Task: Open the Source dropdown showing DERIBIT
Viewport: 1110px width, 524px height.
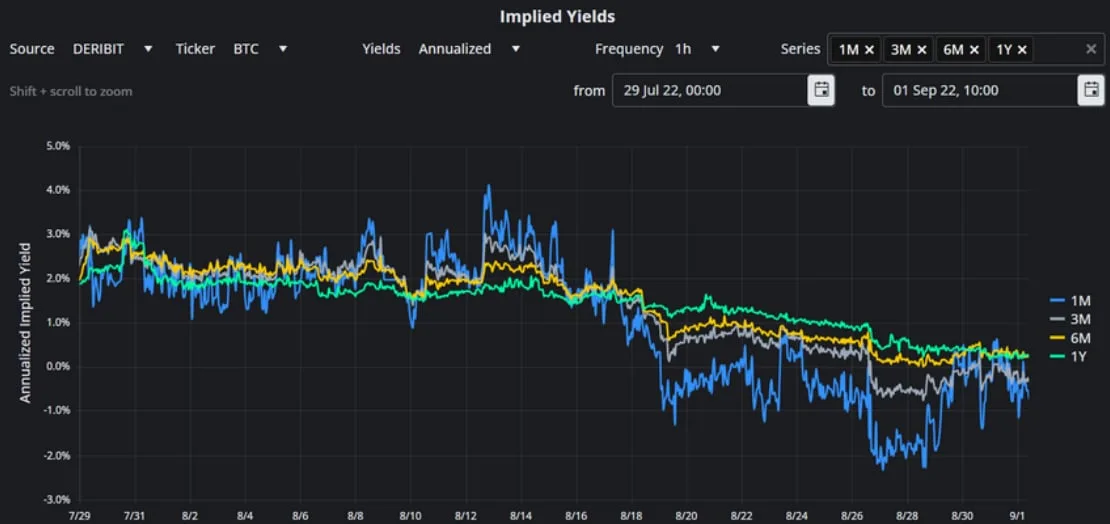Action: tap(113, 49)
